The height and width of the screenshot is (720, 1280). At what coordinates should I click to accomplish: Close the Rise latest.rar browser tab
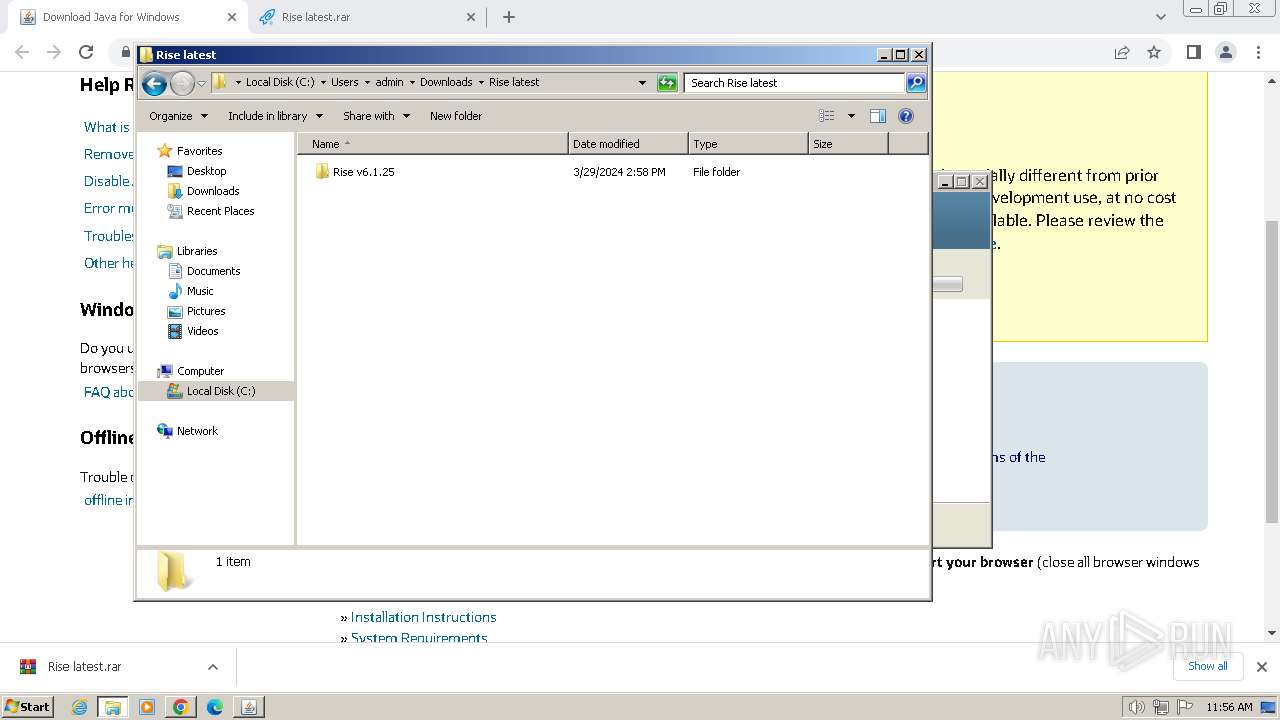tap(472, 17)
